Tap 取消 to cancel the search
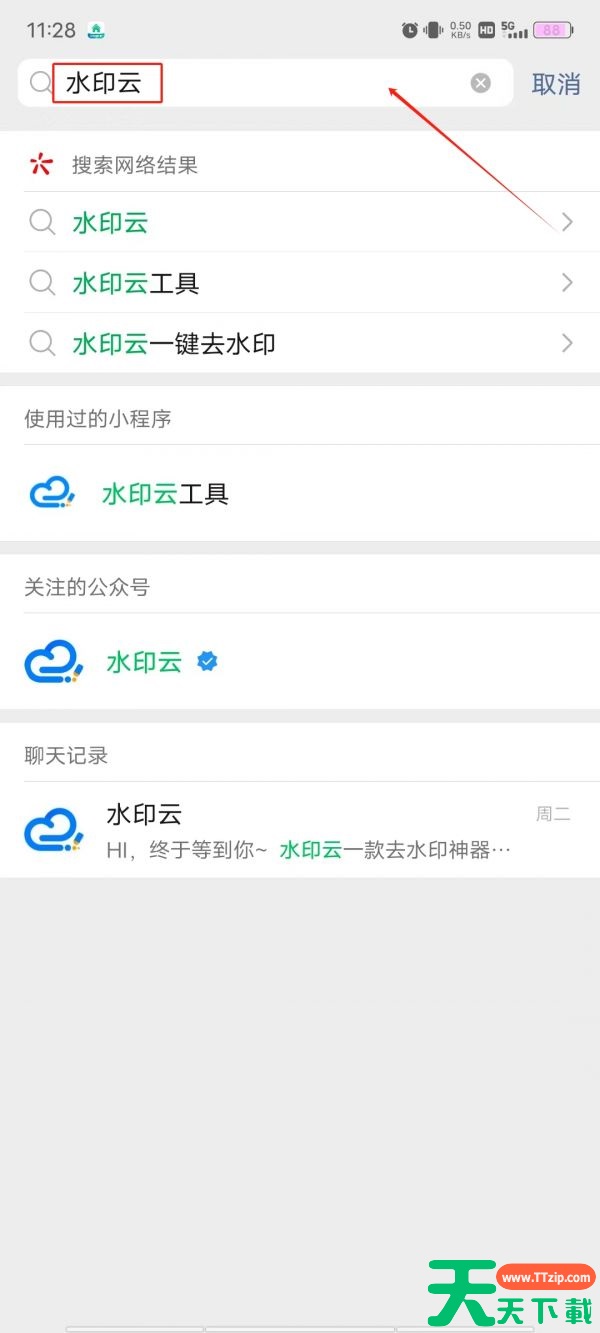Viewport: 600px width, 1333px height. click(x=556, y=83)
